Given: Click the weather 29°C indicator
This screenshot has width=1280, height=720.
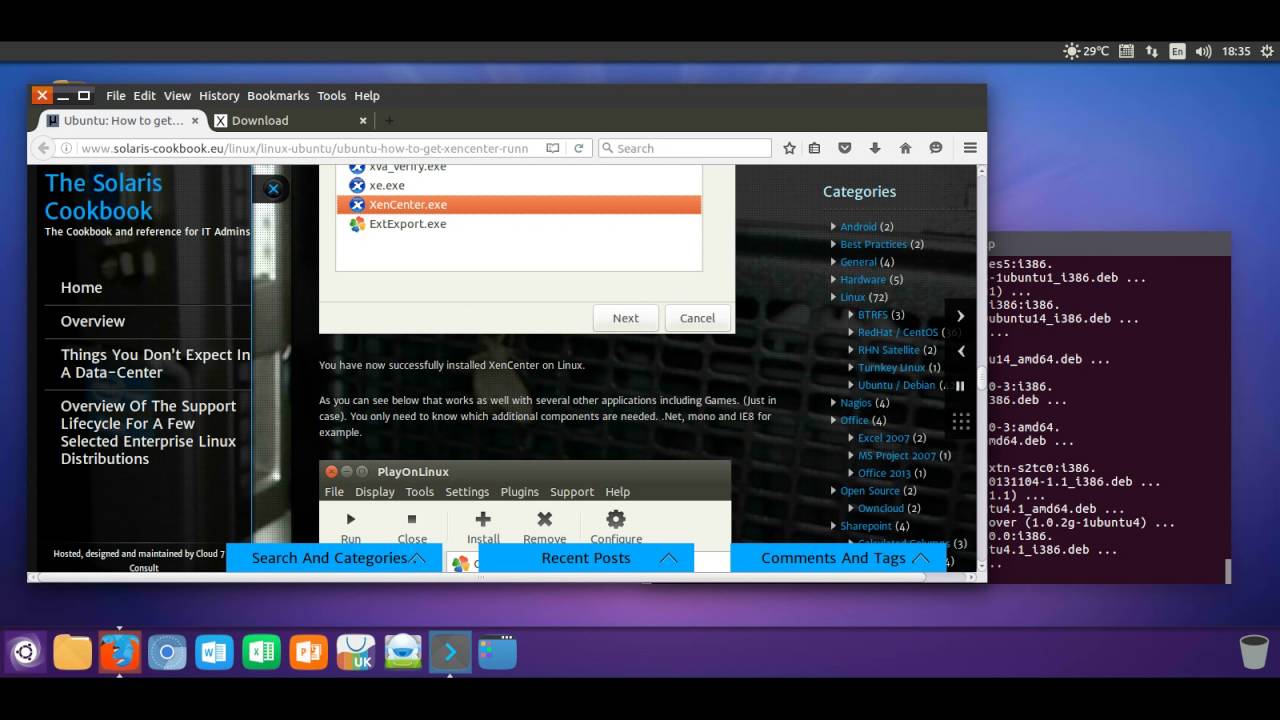Looking at the screenshot, I should pyautogui.click(x=1086, y=51).
